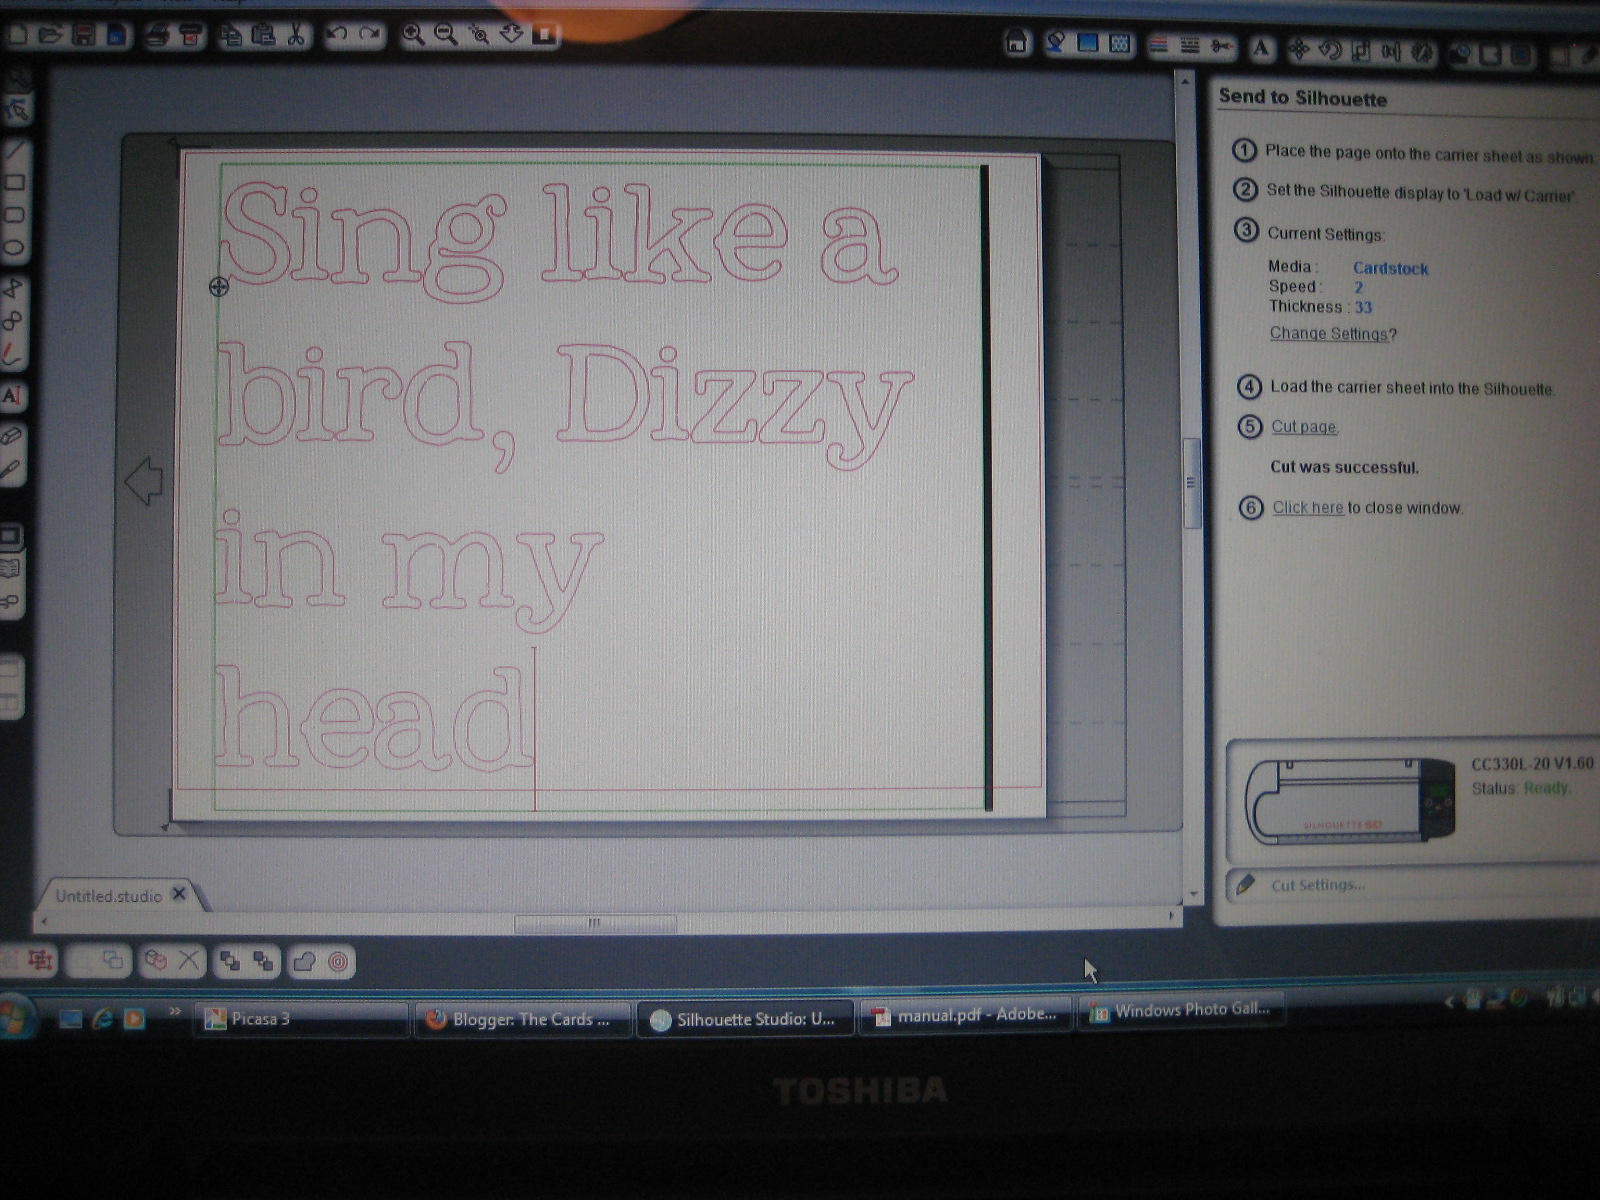Select the text tool

pos(12,396)
